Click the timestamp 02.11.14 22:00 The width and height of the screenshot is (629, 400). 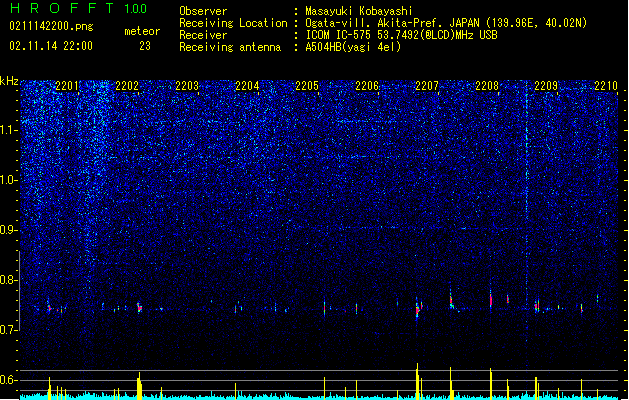(x=51, y=46)
